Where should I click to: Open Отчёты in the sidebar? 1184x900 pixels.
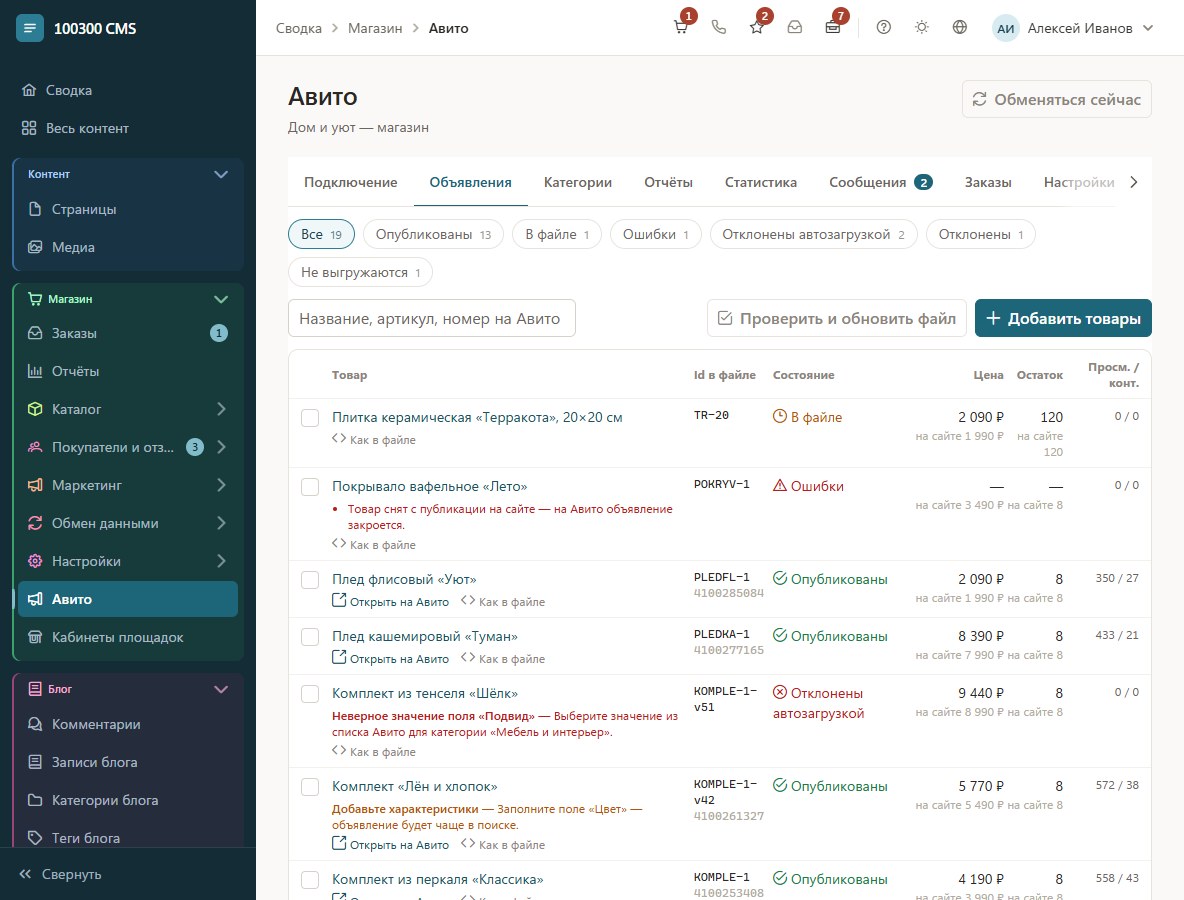128,371
